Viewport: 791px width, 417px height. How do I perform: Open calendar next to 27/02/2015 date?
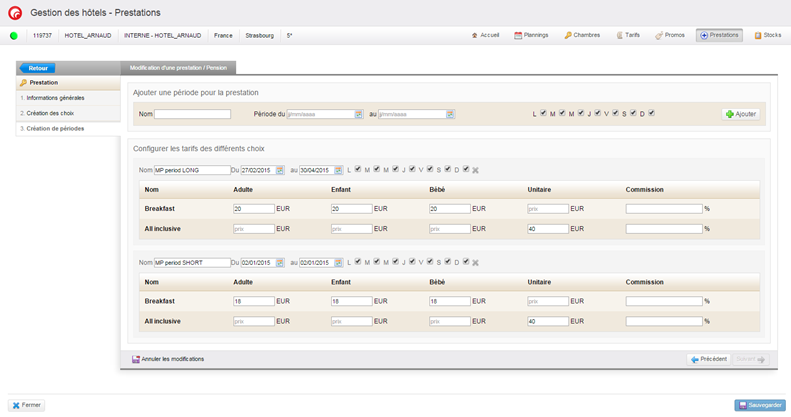[280, 170]
